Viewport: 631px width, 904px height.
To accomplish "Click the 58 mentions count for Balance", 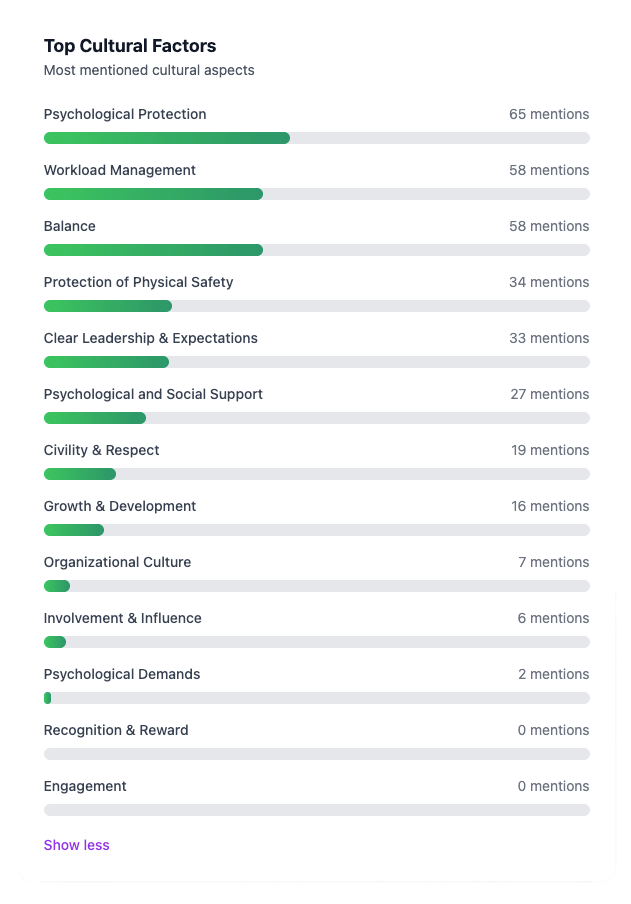I will [549, 226].
